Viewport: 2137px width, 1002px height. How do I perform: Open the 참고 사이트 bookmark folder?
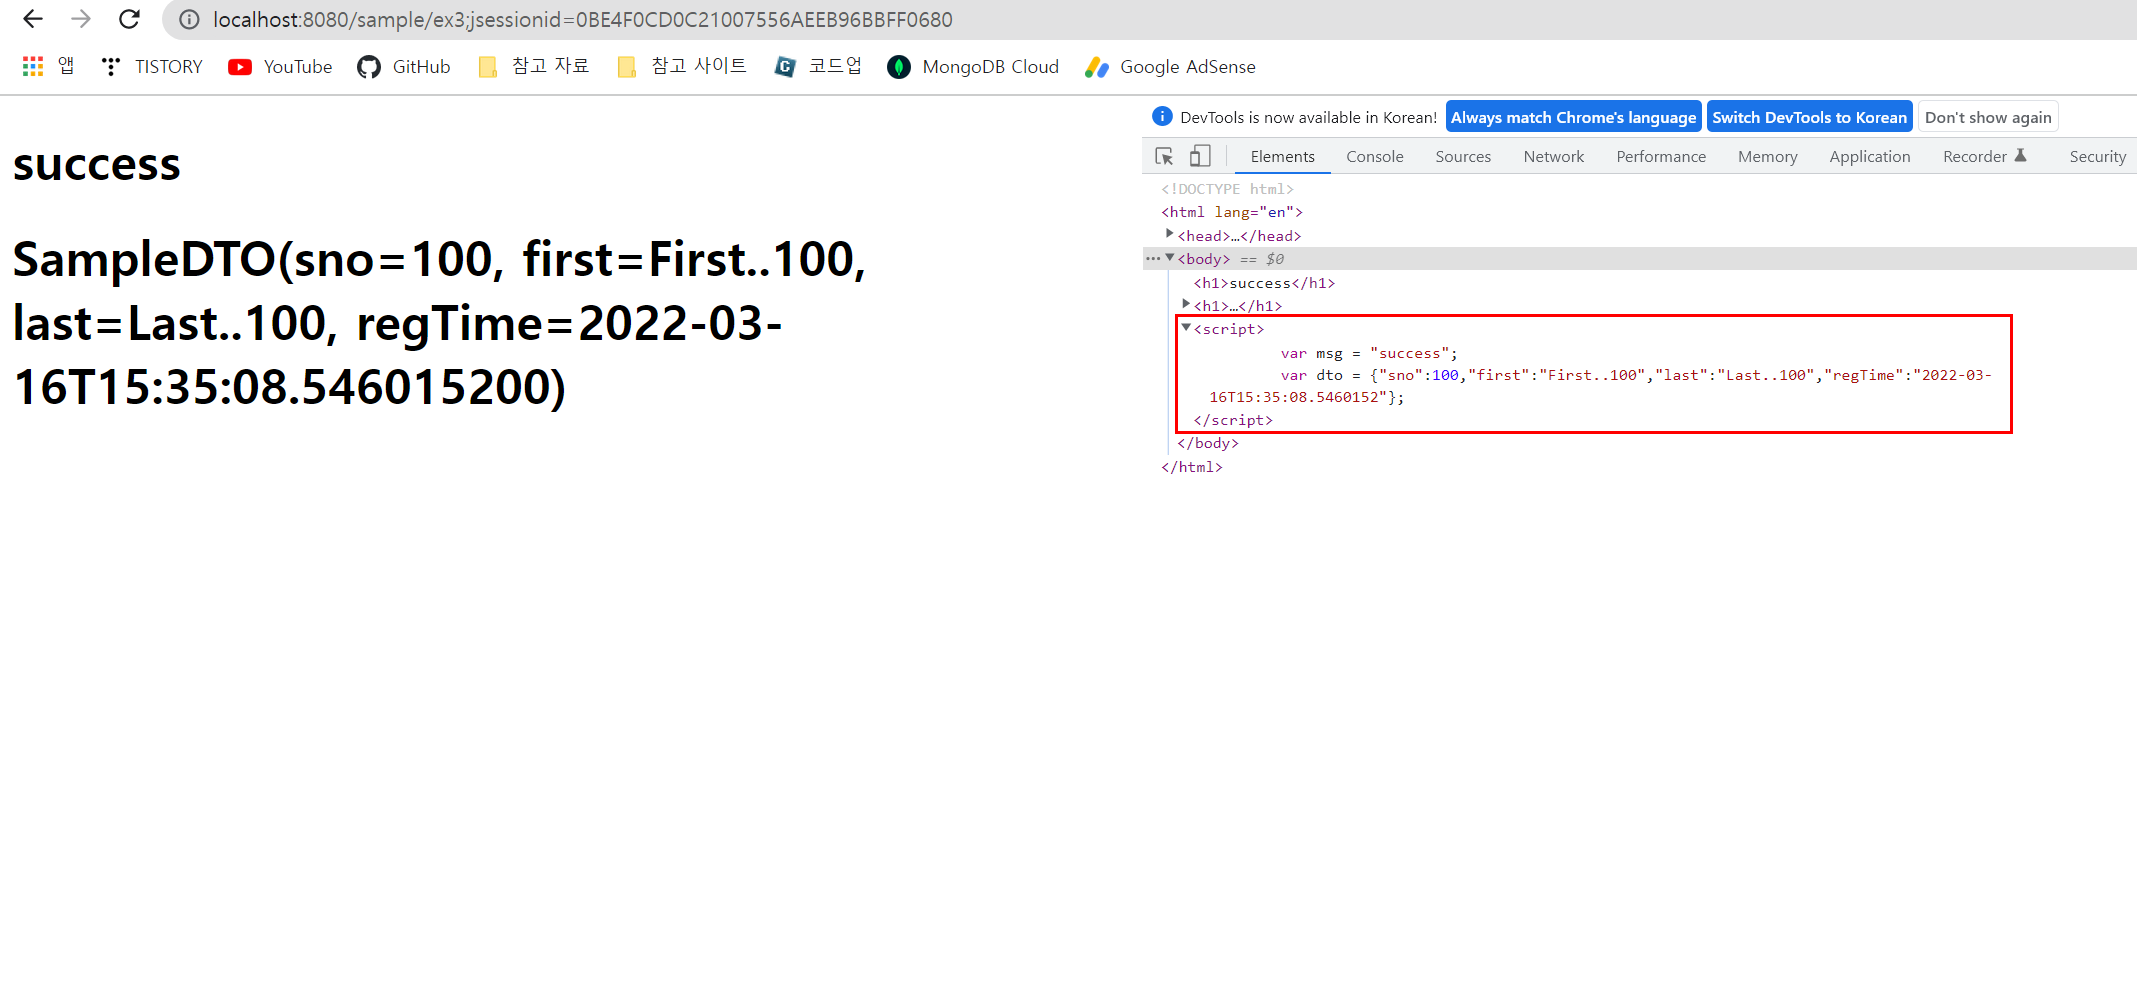pos(682,67)
